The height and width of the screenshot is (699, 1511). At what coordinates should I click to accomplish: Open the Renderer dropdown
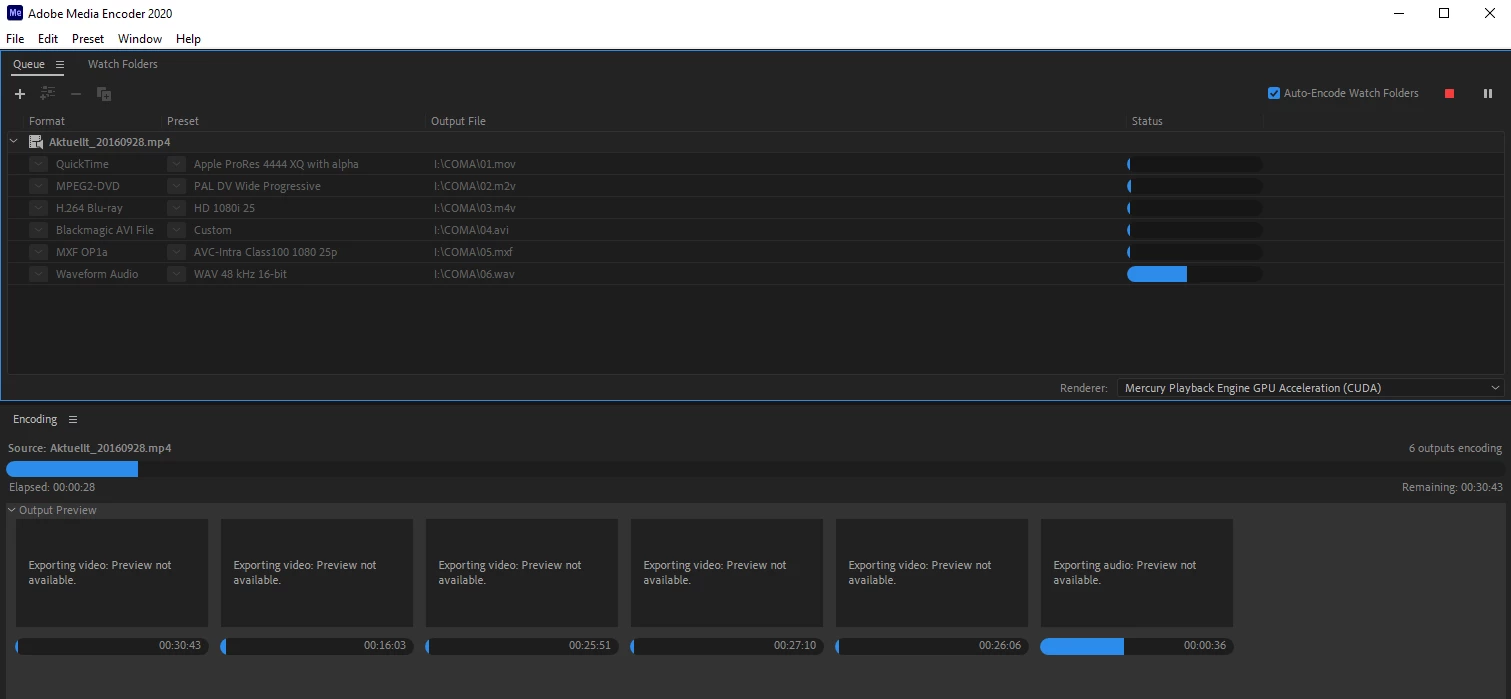pos(1310,388)
